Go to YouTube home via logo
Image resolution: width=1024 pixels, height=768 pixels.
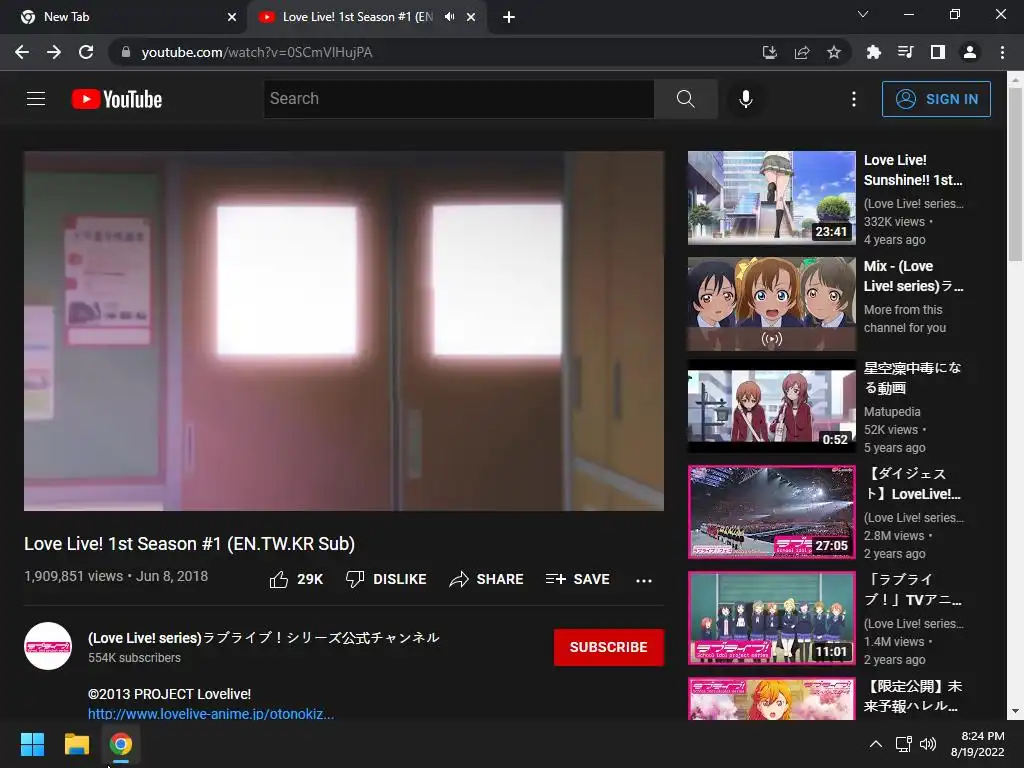pyautogui.click(x=117, y=99)
